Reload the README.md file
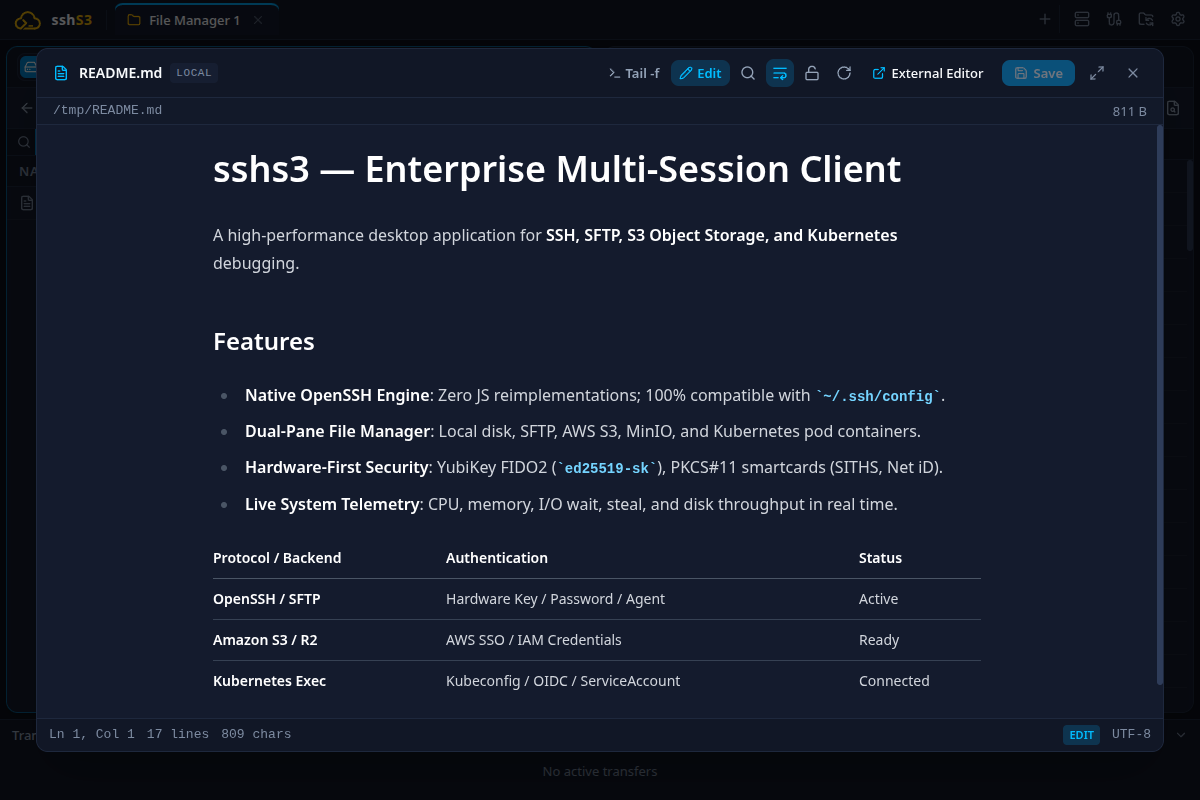 tap(844, 73)
